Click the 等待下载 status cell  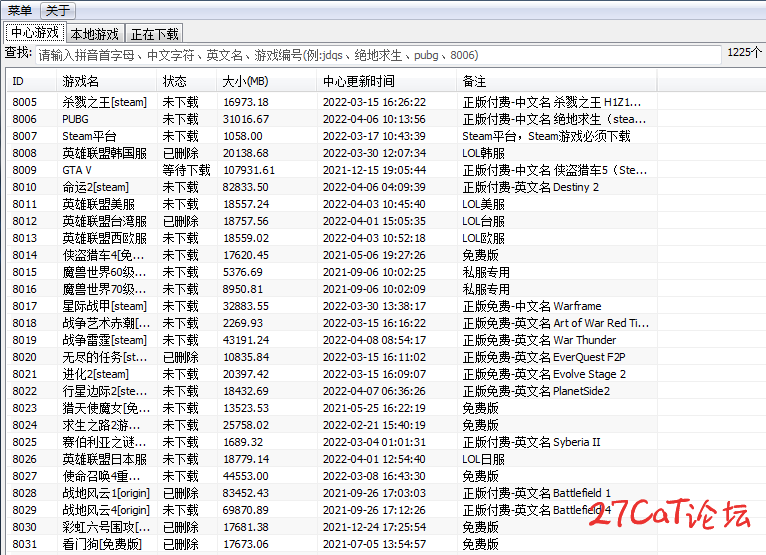(186, 170)
